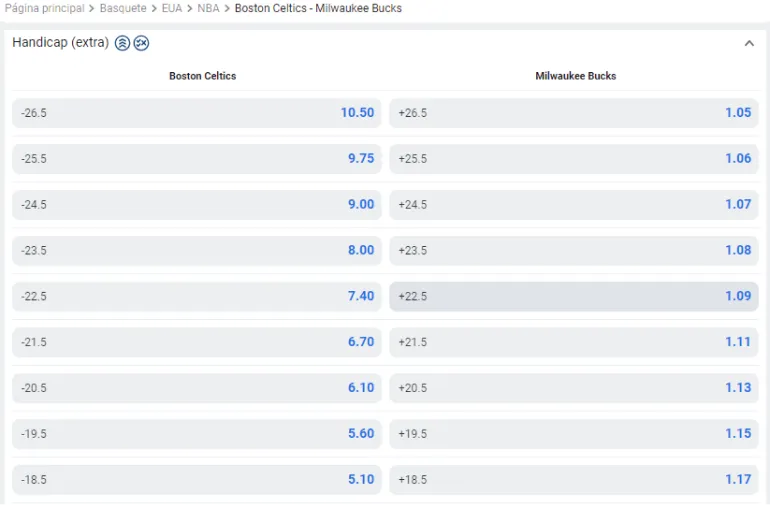Open the Basquete breadcrumb link
770x505 pixels.
pos(123,8)
